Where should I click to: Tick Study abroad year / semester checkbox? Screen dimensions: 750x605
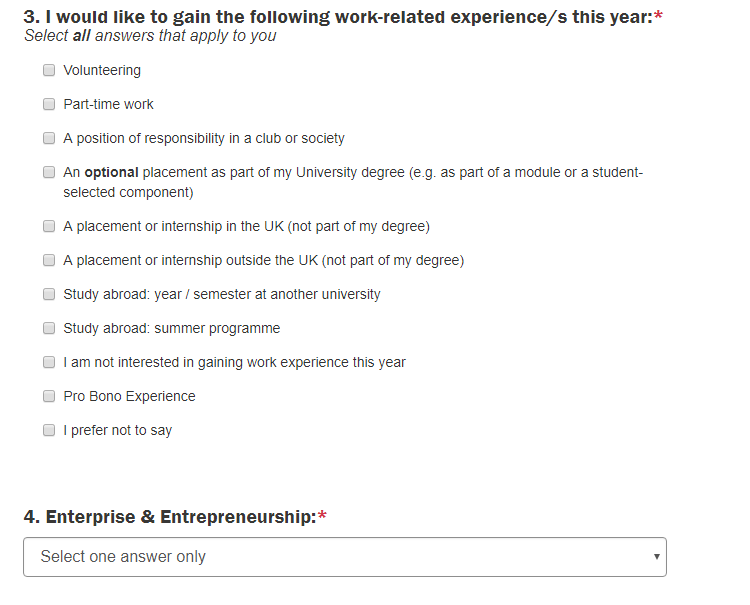click(x=49, y=294)
